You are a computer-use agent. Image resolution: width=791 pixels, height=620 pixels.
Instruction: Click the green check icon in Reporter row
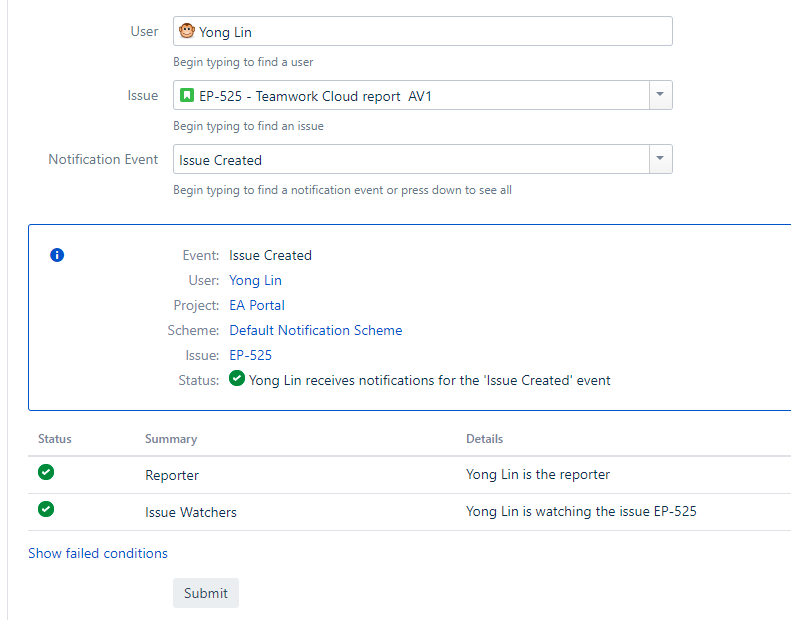coord(46,472)
